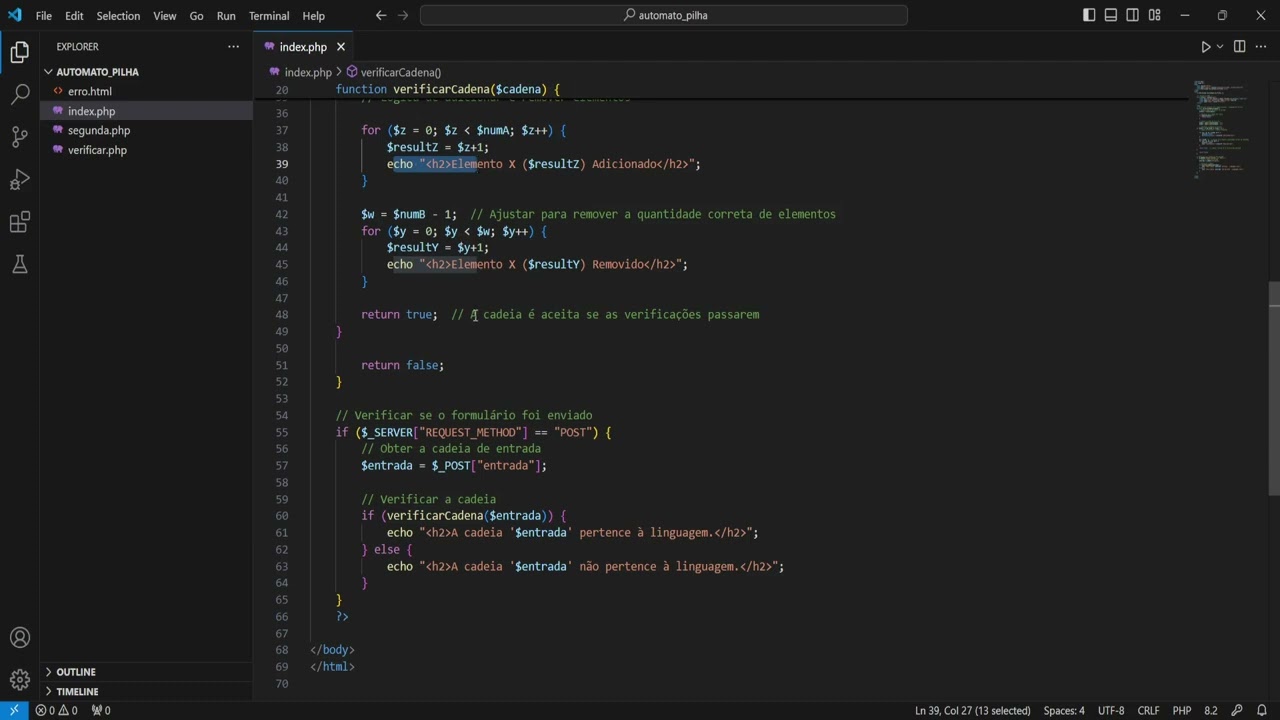The image size is (1280, 720).
Task: Toggle the secondary side bar layout
Action: pos(1133,15)
